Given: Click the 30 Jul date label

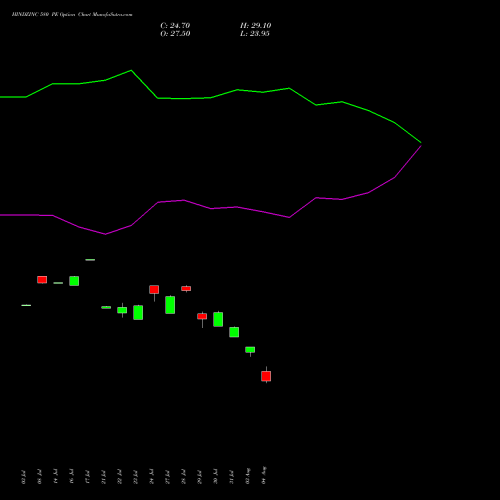Looking at the screenshot, I should point(216,477).
